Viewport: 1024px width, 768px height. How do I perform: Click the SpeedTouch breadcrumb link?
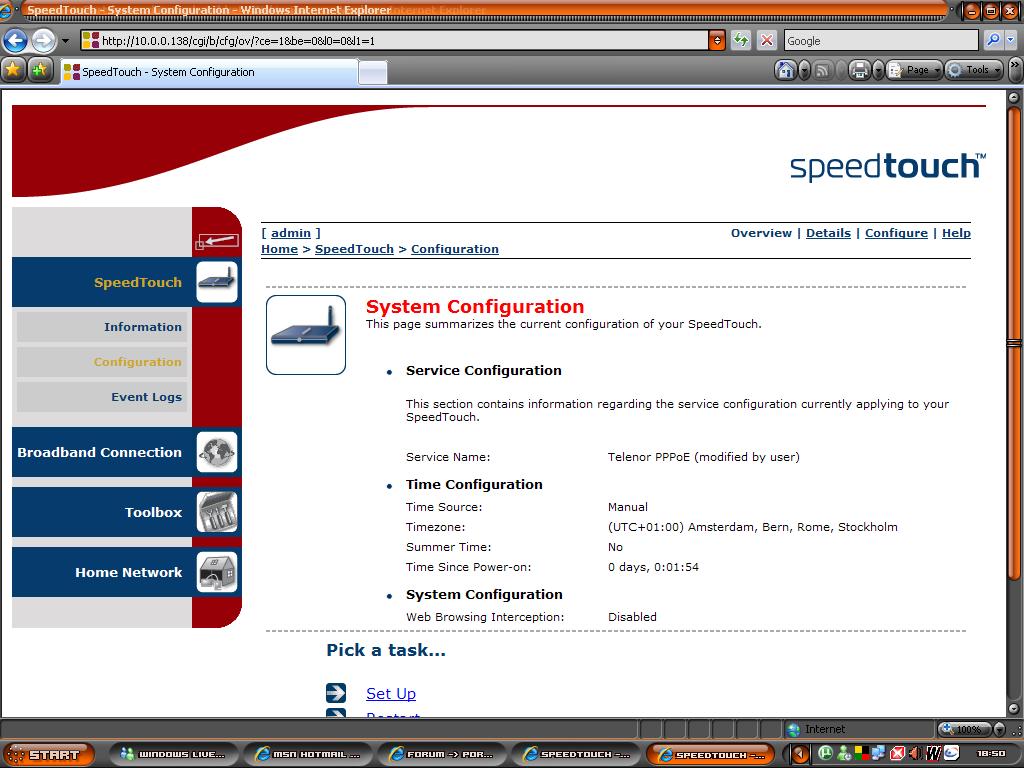click(354, 249)
